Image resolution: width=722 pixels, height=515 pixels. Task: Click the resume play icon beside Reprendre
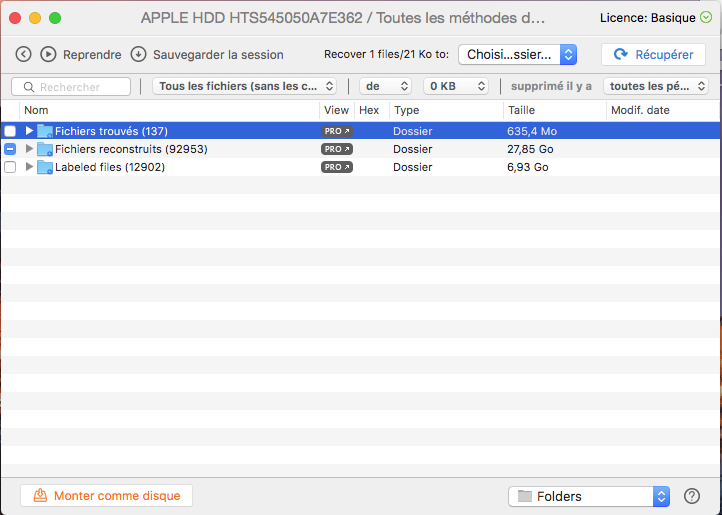tap(48, 55)
